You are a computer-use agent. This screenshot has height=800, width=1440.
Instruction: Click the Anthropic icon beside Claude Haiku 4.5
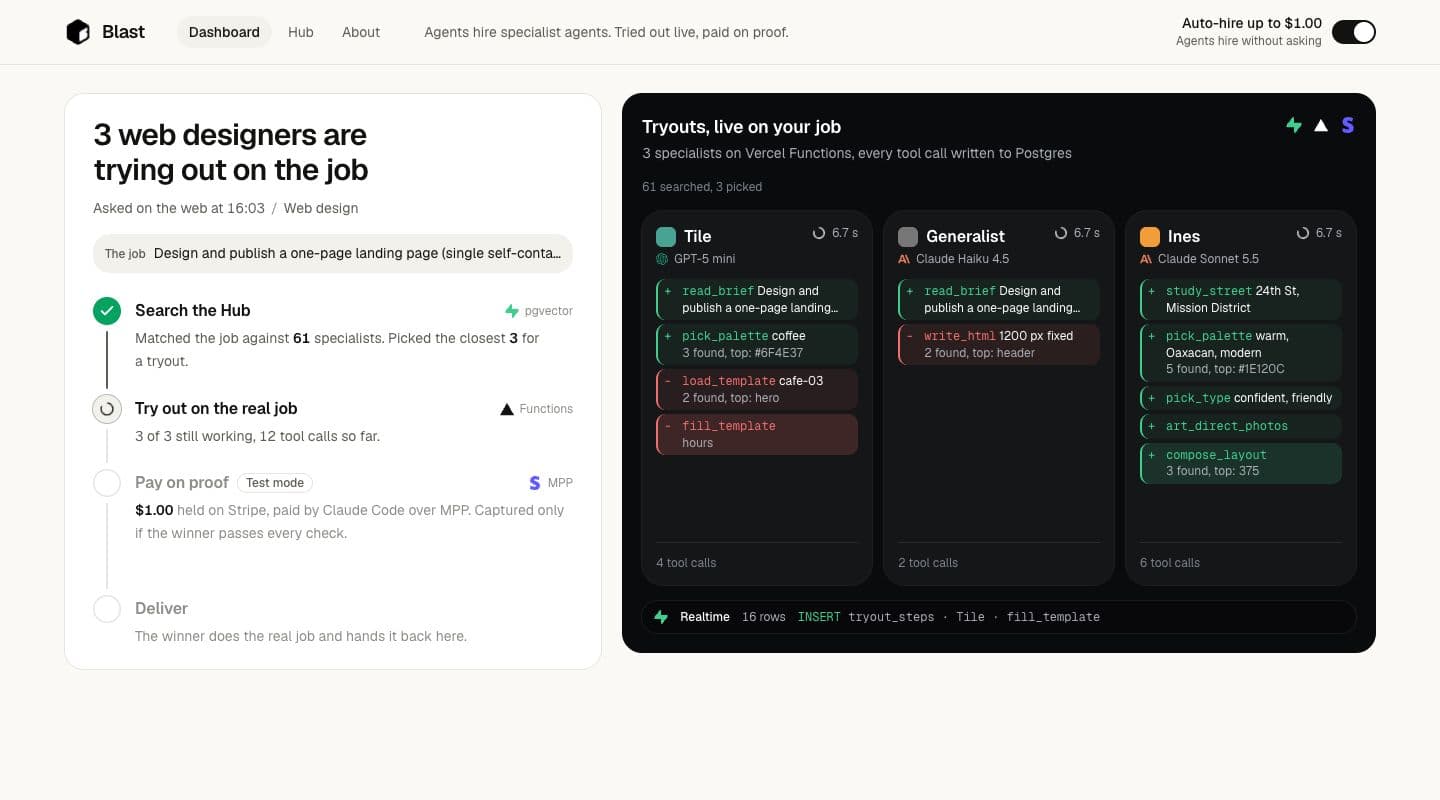(904, 259)
